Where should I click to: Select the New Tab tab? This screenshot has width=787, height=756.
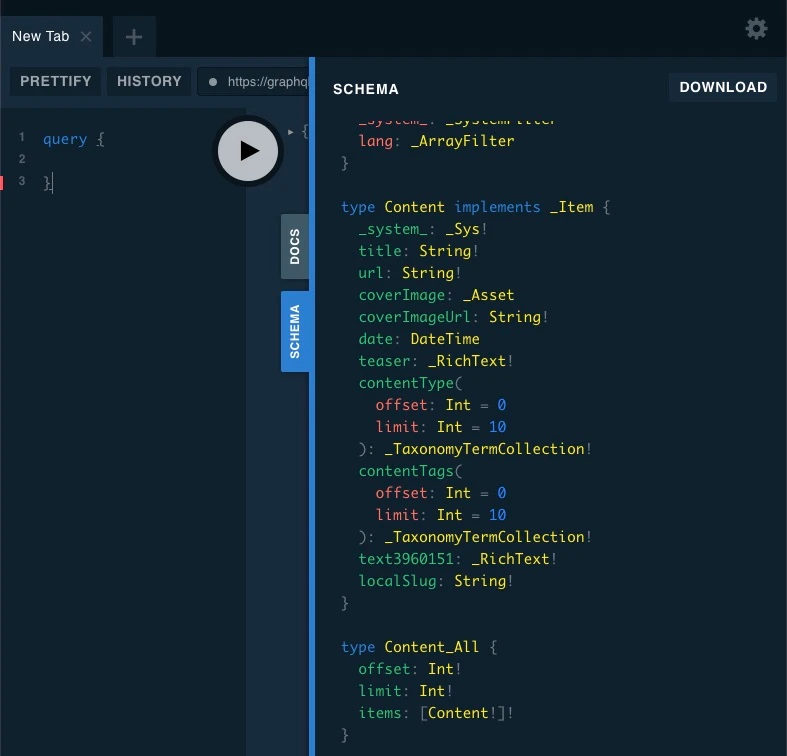click(x=41, y=36)
